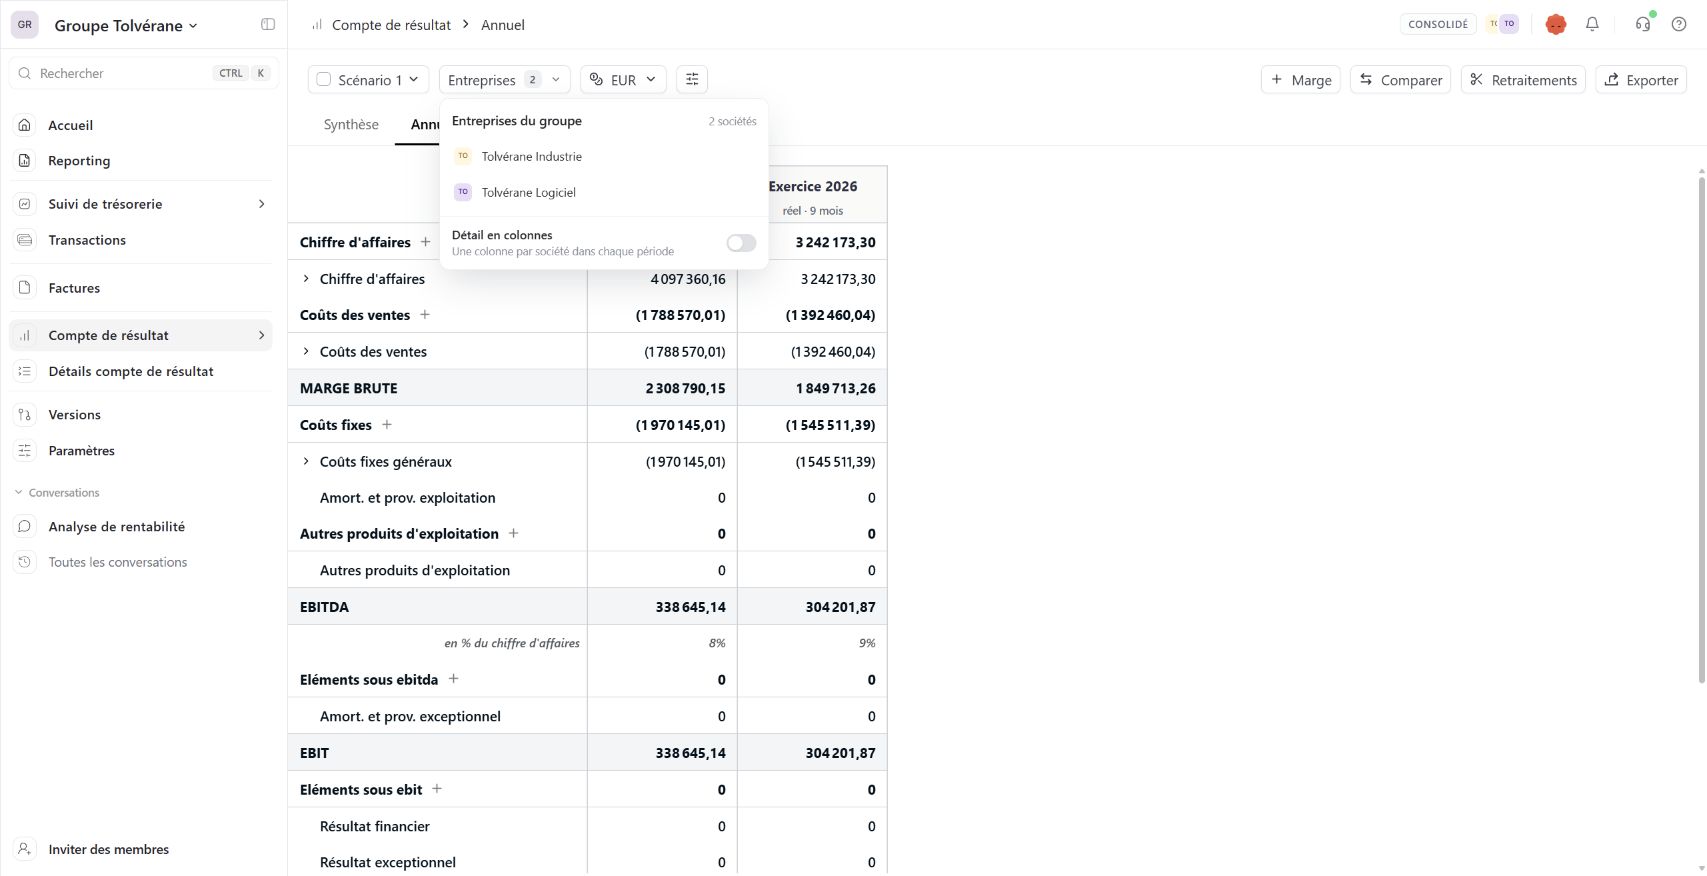Open the EUR currency dropdown
Screen dimensions: 1707x876
click(623, 79)
